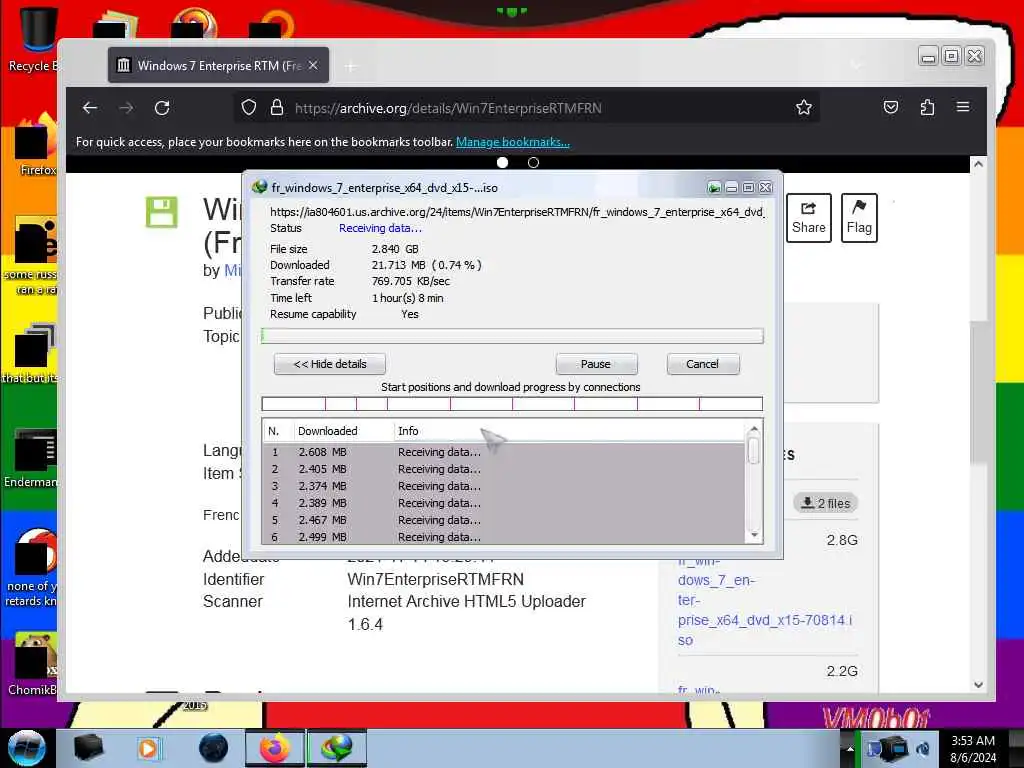This screenshot has height=768, width=1024.
Task: Switch to Firefox in the taskbar
Action: coord(275,748)
